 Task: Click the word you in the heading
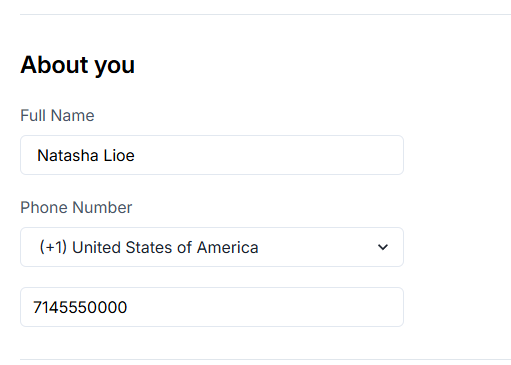115,66
